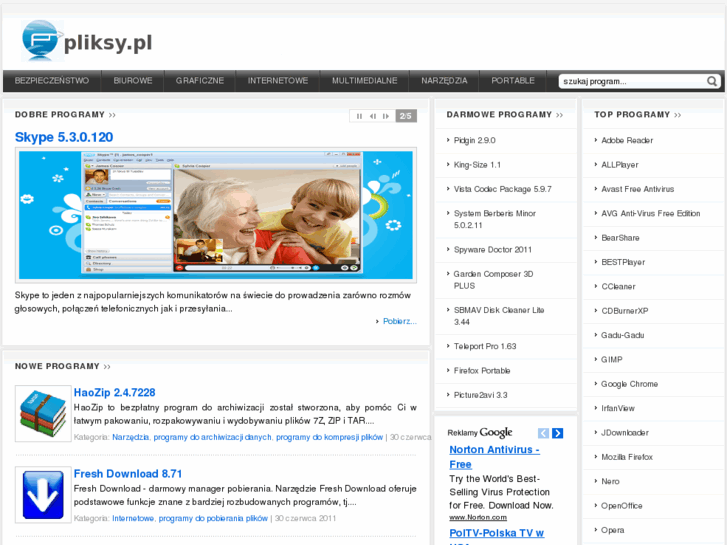The image size is (727, 545).
Task: Open King-Size 1.1 from free programs
Action: point(477,165)
